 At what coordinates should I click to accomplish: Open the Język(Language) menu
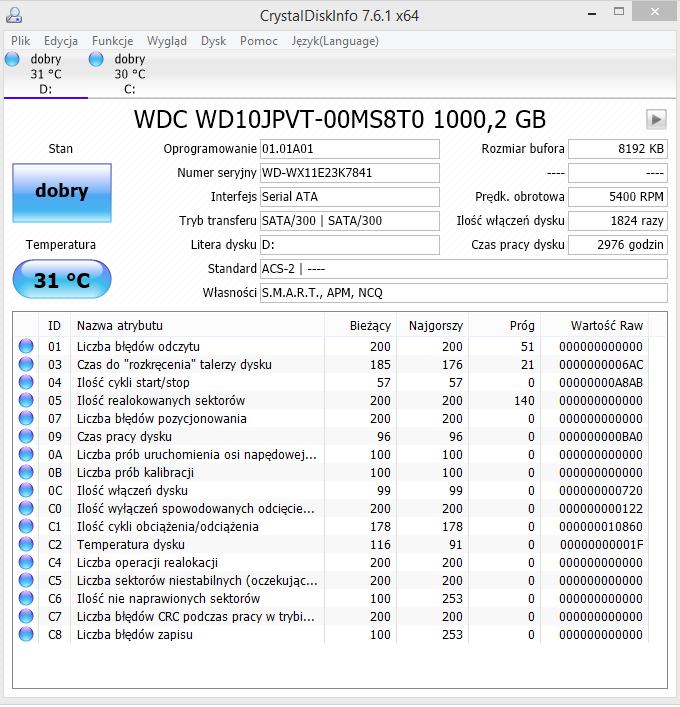click(335, 41)
